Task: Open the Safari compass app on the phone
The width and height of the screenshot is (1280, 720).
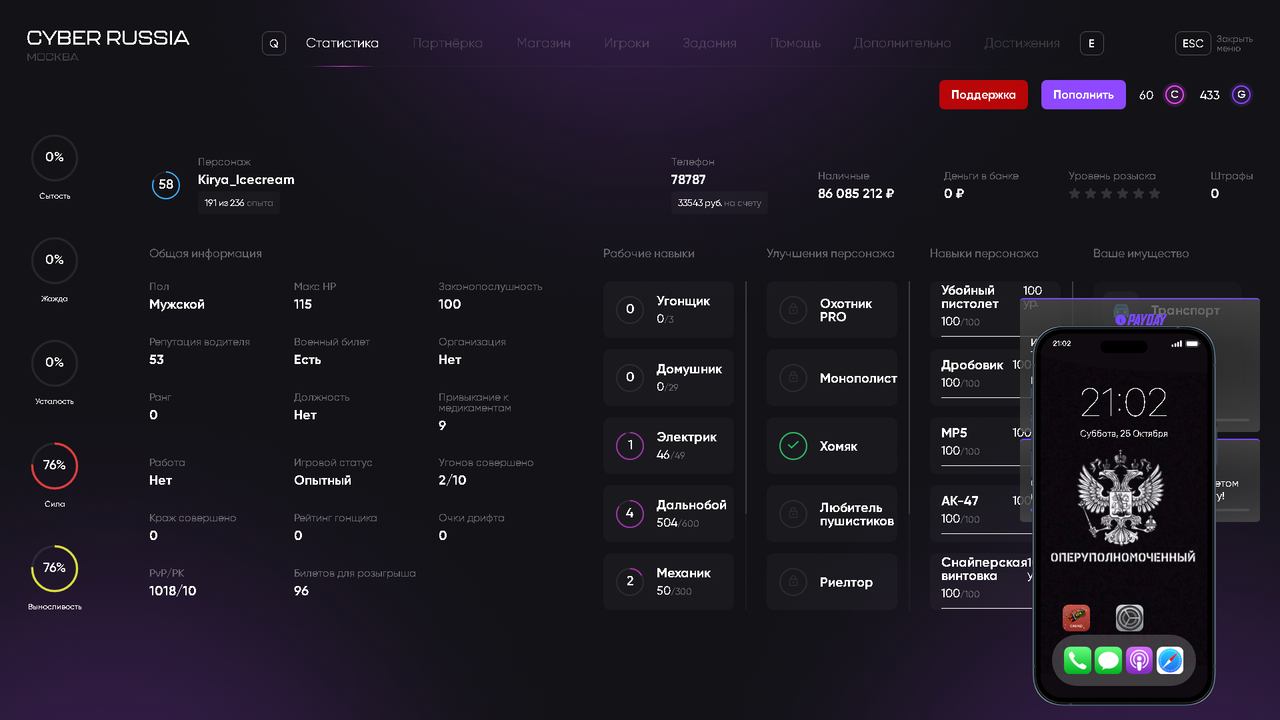Action: (x=1170, y=660)
